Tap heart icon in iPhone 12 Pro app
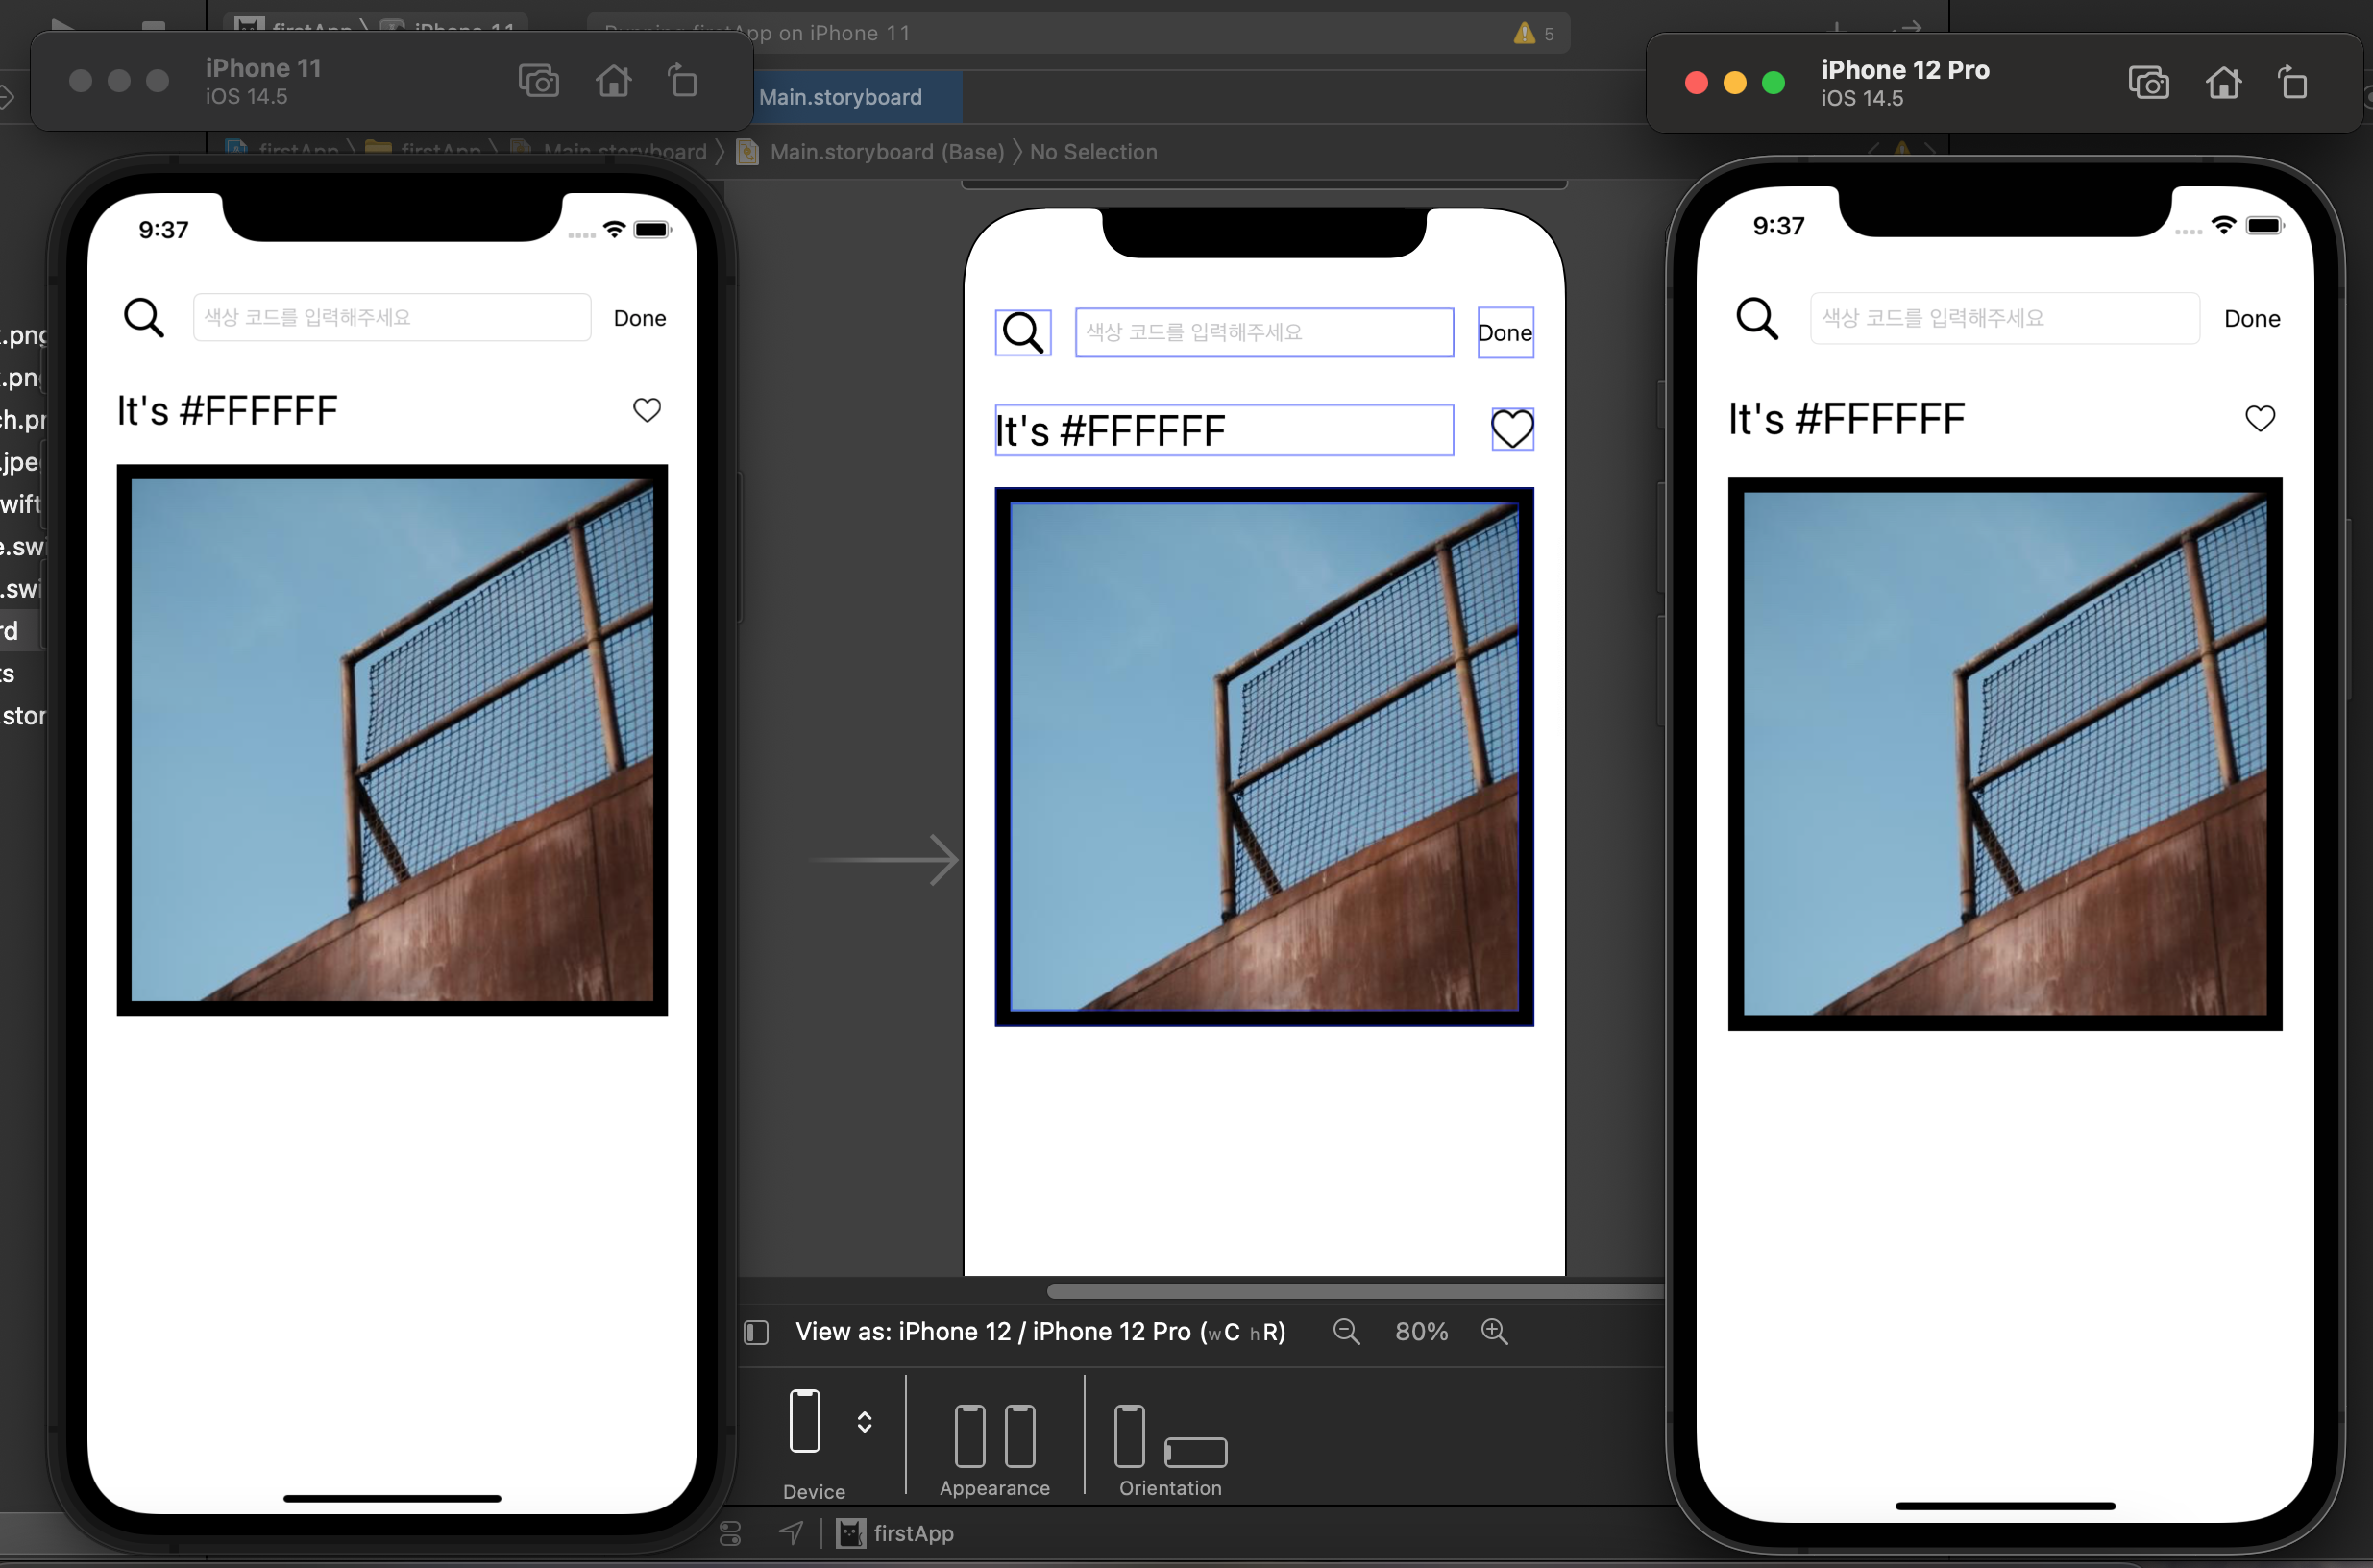2373x1568 pixels. [x=2259, y=418]
